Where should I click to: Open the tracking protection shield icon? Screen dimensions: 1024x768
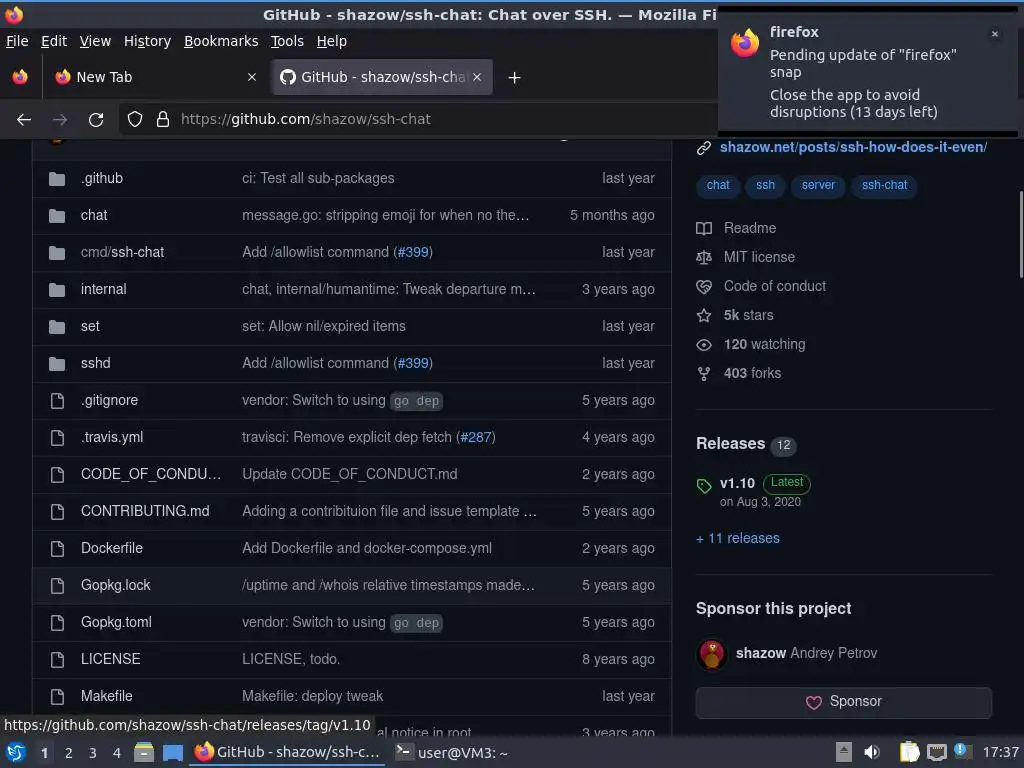coord(135,120)
